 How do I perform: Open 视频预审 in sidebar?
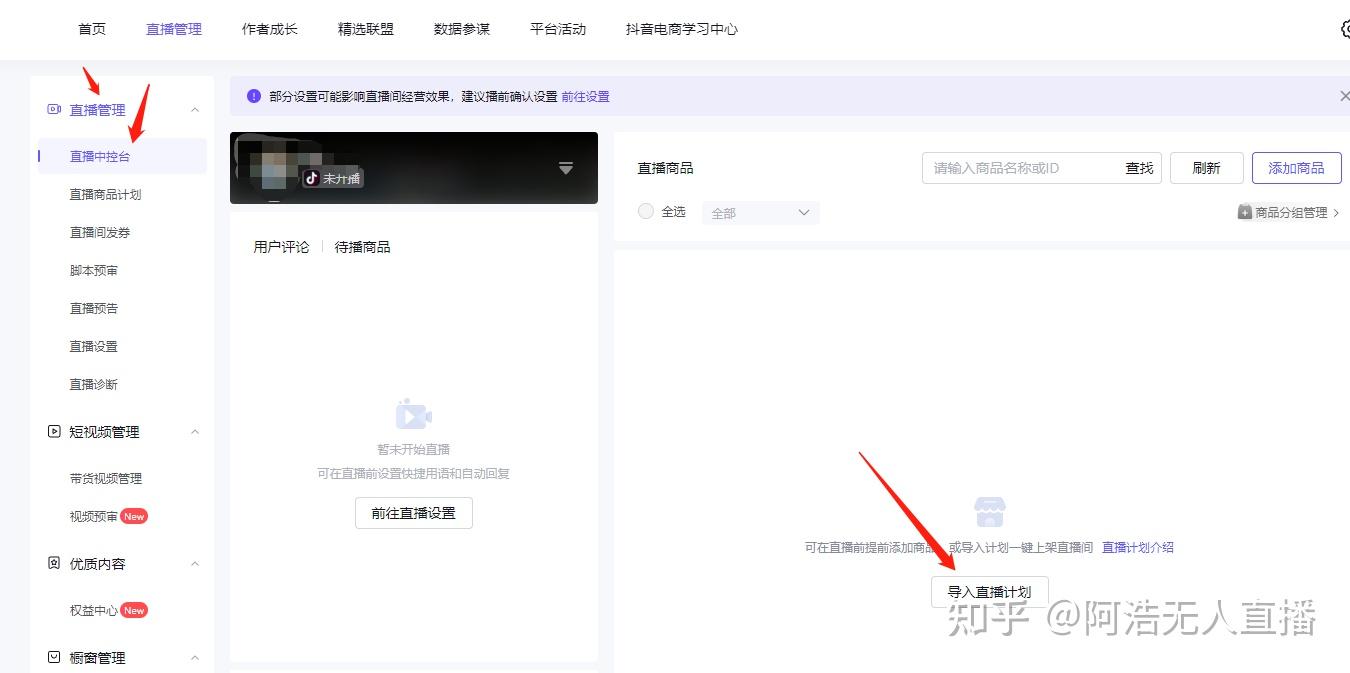point(93,516)
